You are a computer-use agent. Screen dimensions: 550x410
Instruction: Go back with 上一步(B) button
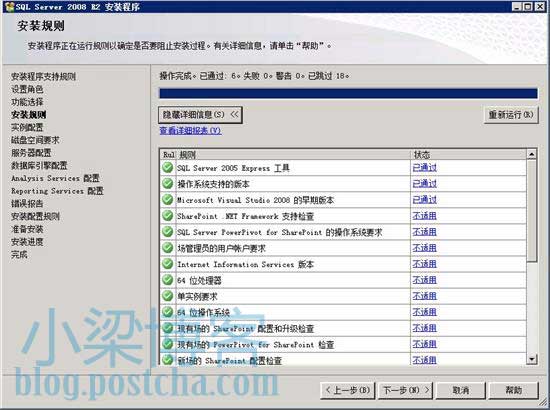pos(348,390)
